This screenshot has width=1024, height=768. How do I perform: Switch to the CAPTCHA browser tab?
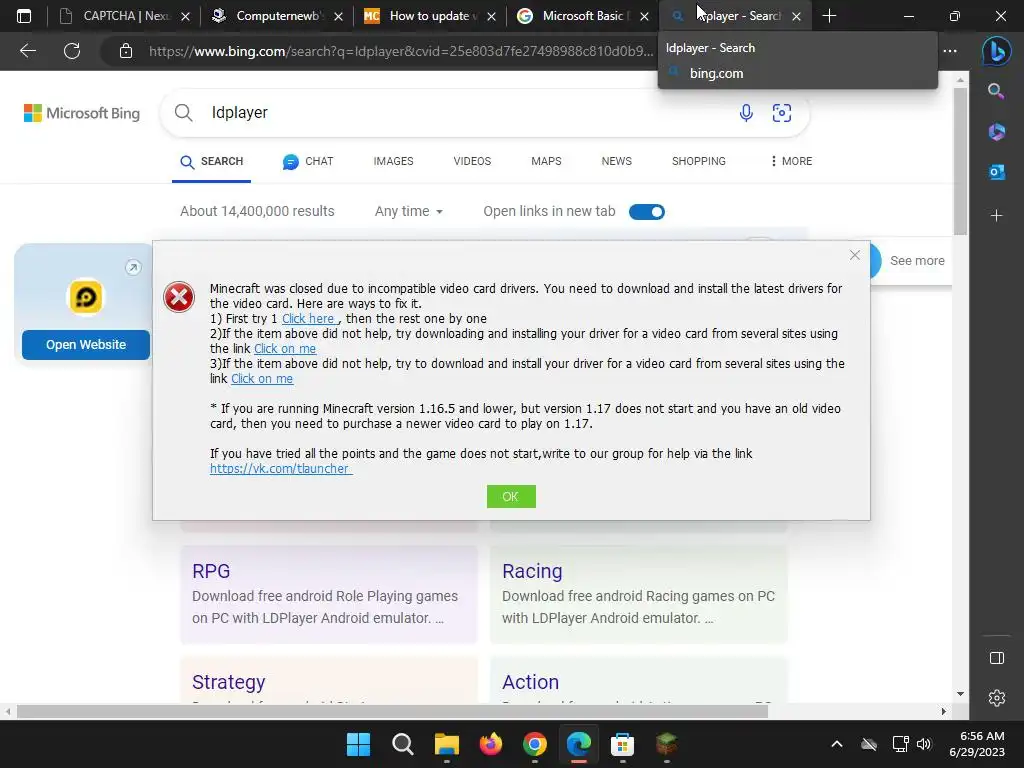[124, 16]
